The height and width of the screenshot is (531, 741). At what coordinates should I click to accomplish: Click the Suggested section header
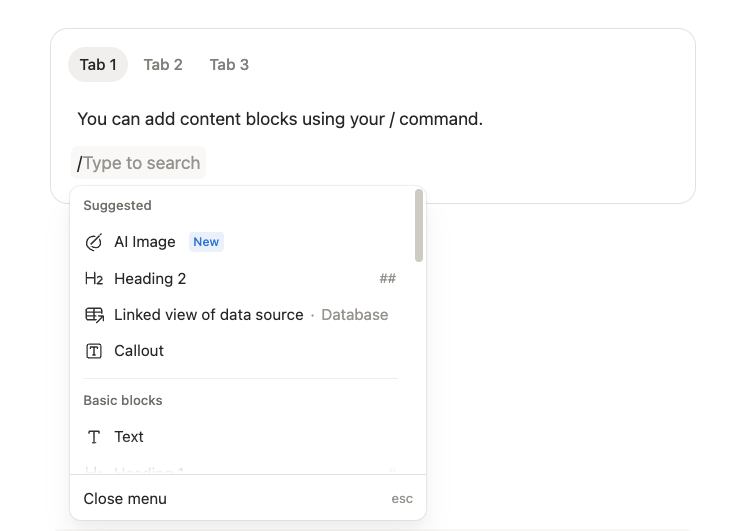pyautogui.click(x=118, y=206)
